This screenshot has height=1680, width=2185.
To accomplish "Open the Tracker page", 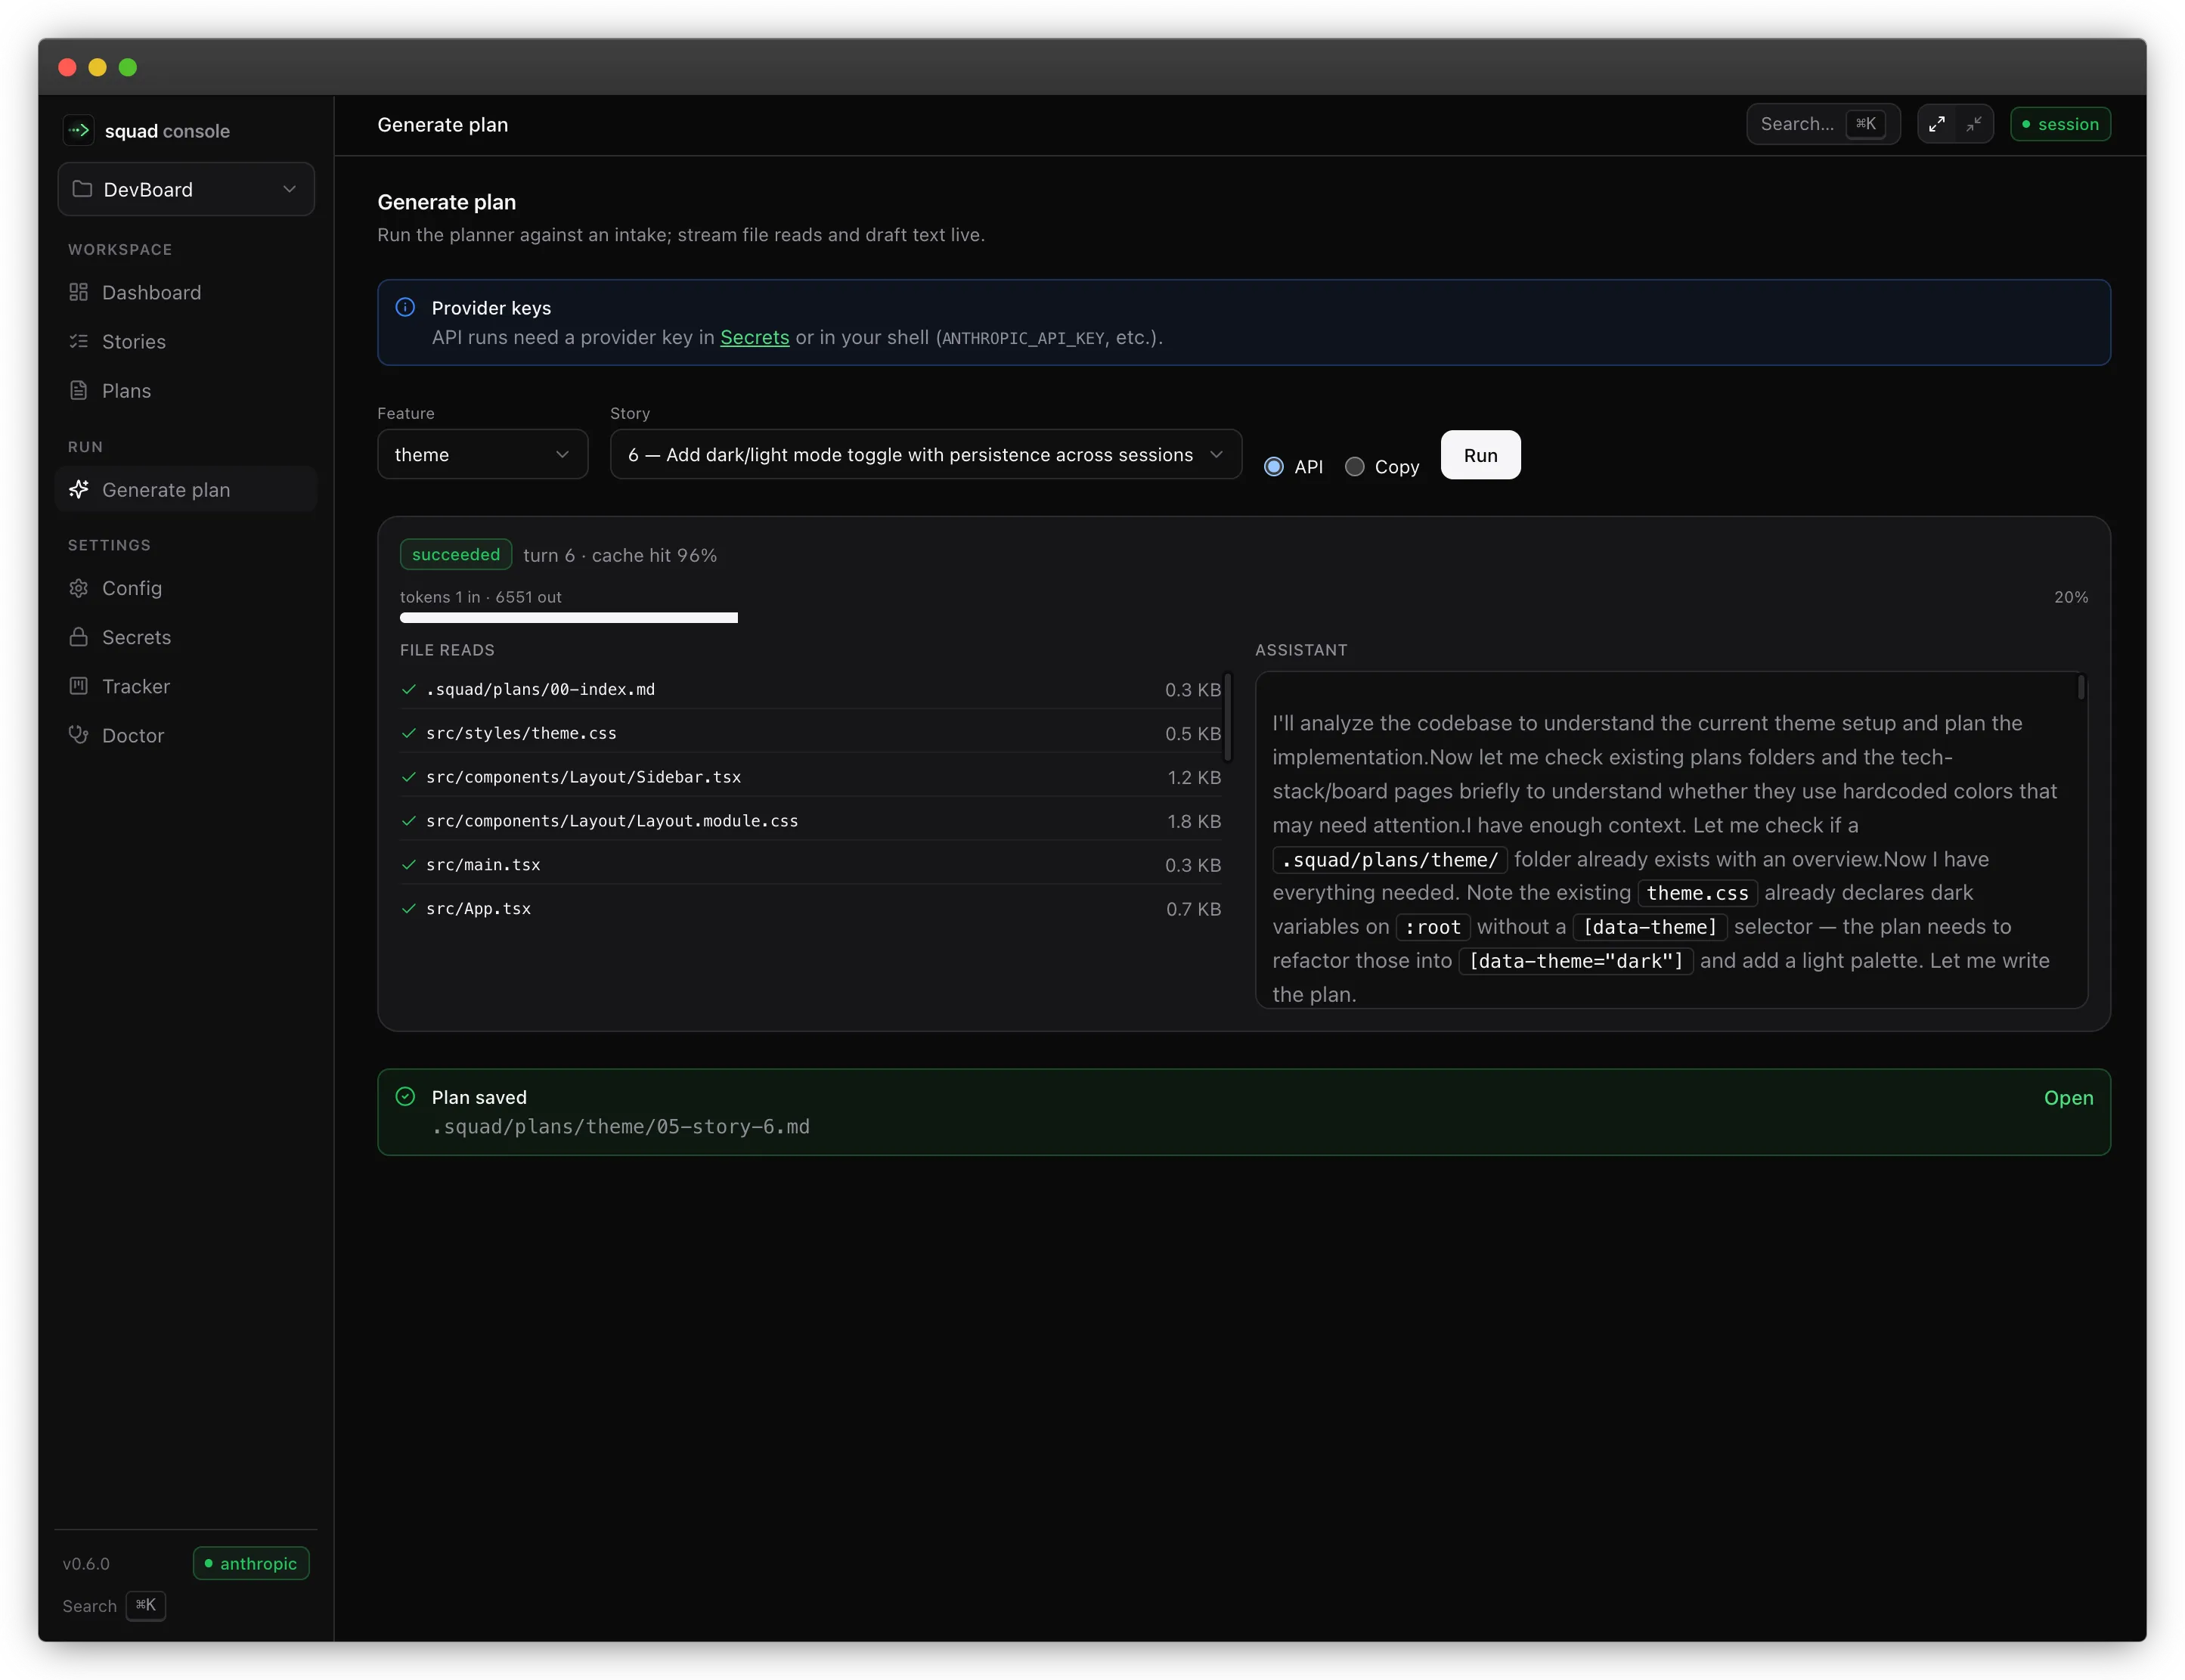I will coord(186,686).
